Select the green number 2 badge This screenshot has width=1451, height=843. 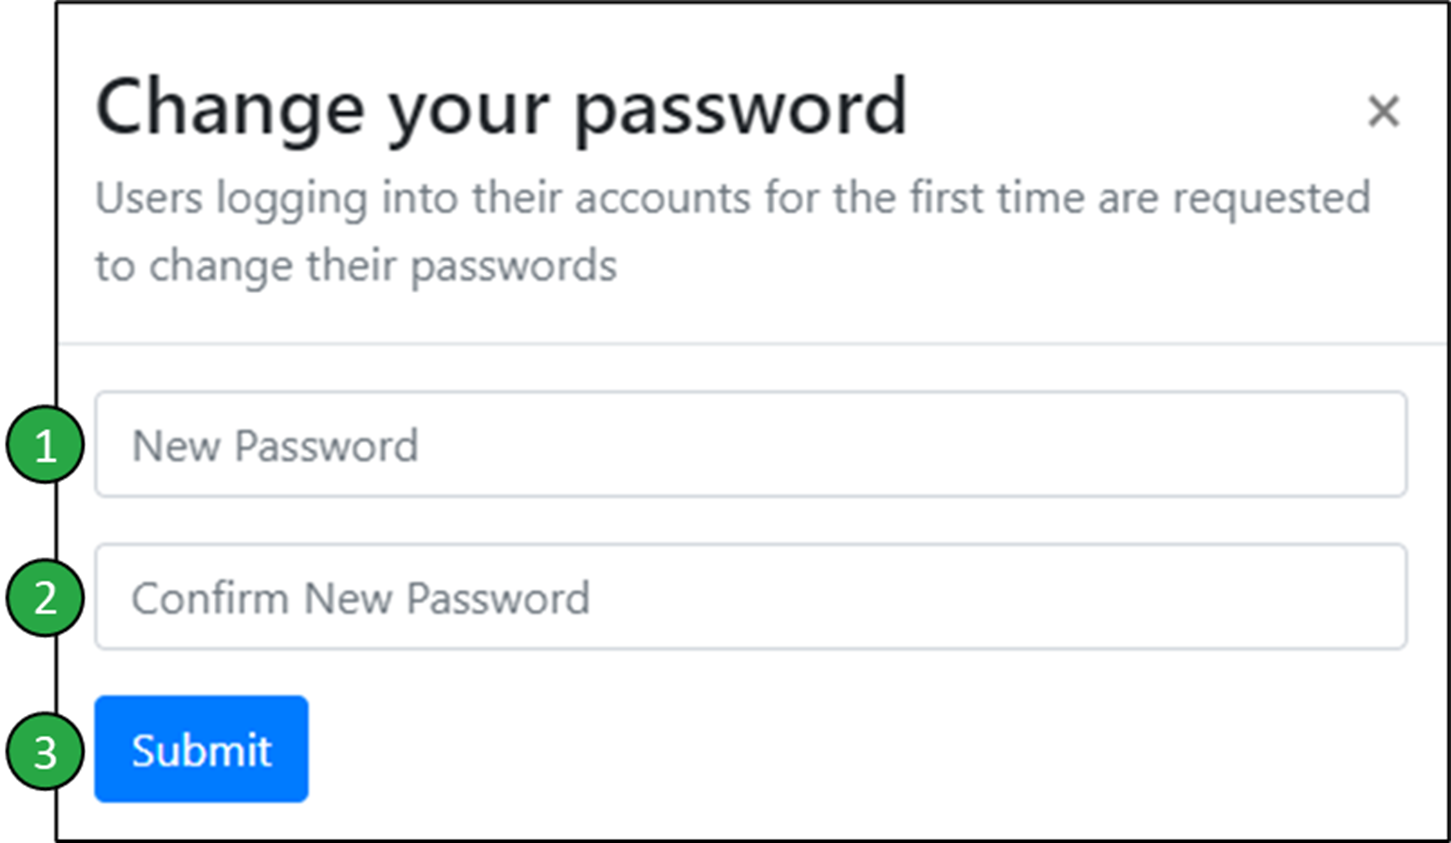tap(45, 598)
